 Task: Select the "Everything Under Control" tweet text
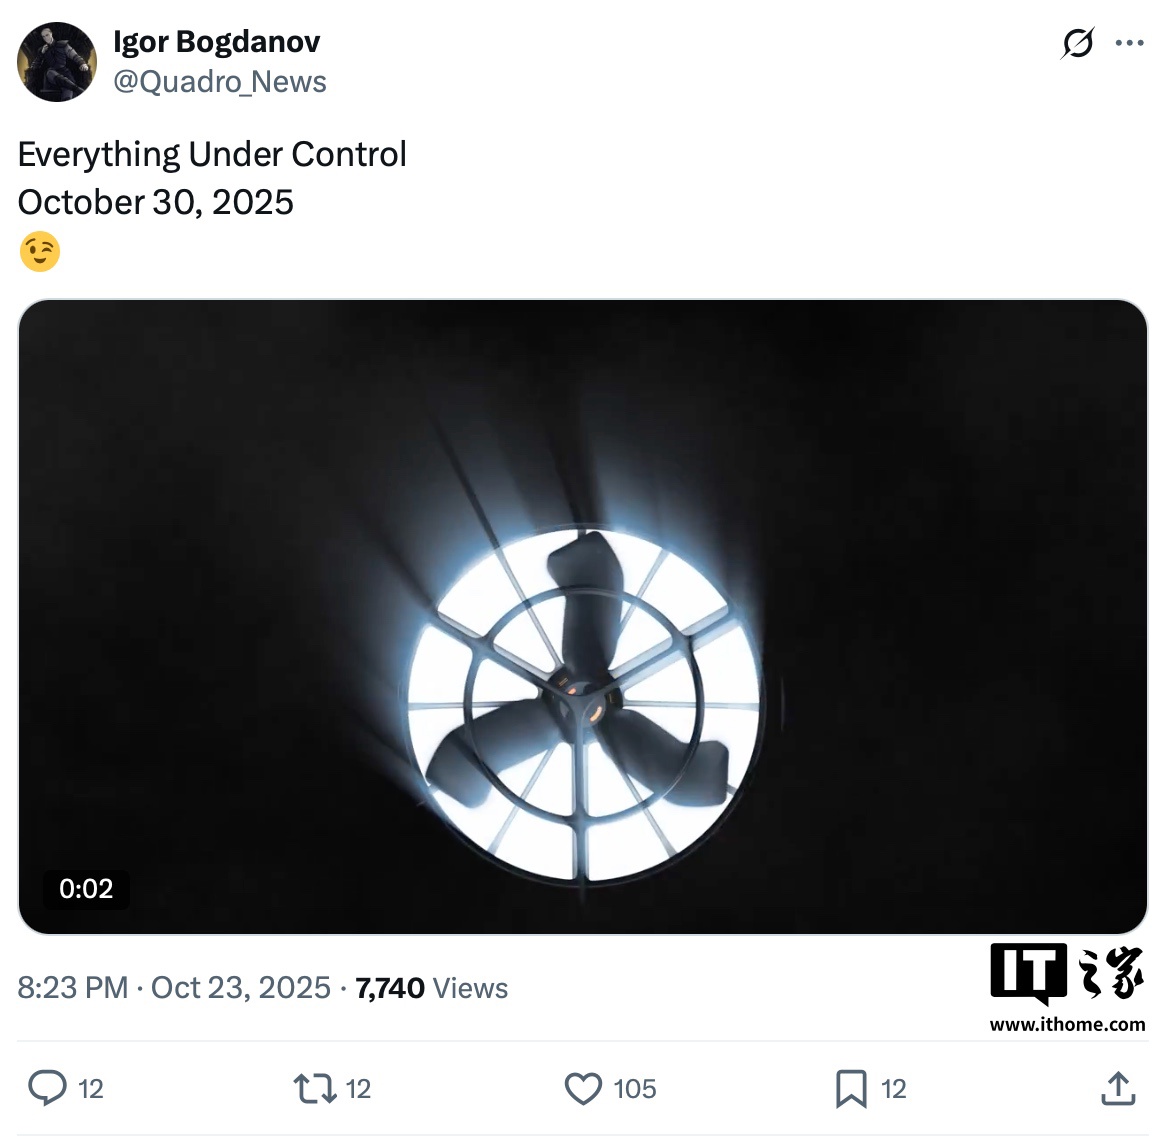coord(212,155)
